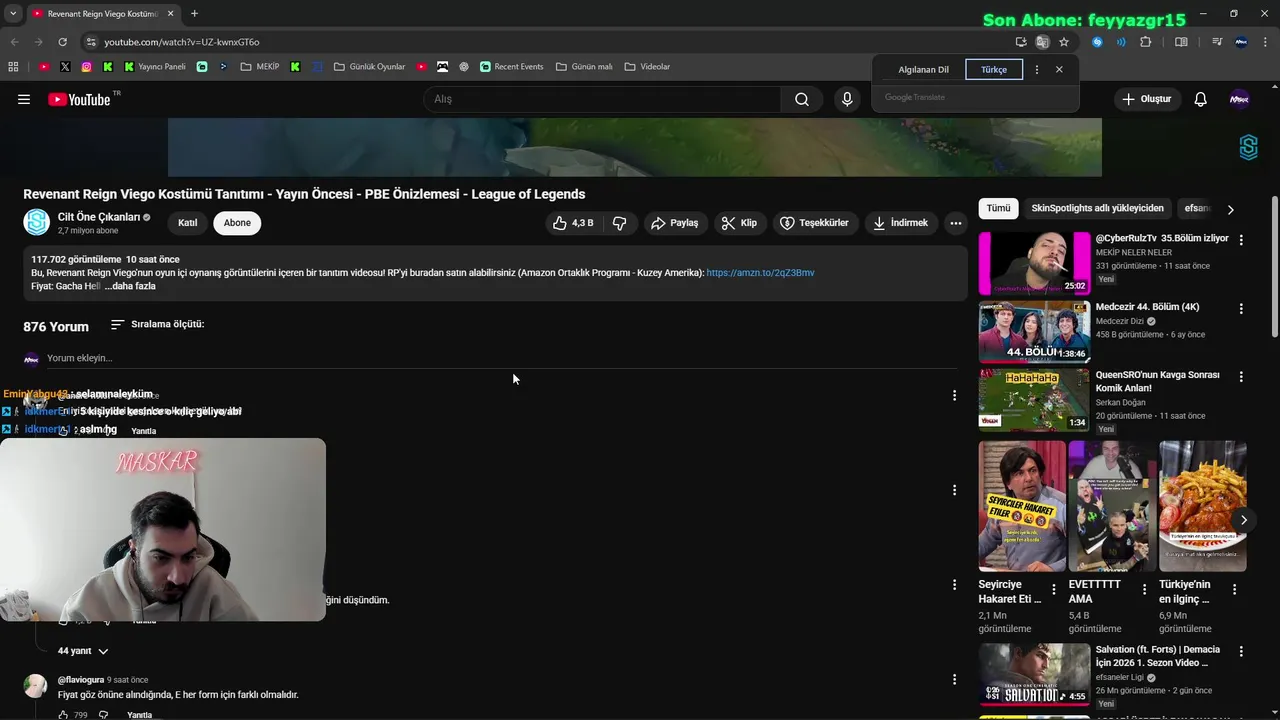The width and height of the screenshot is (1280, 720).
Task: Open Sıralama ölçütü sort menu
Action: (x=157, y=325)
